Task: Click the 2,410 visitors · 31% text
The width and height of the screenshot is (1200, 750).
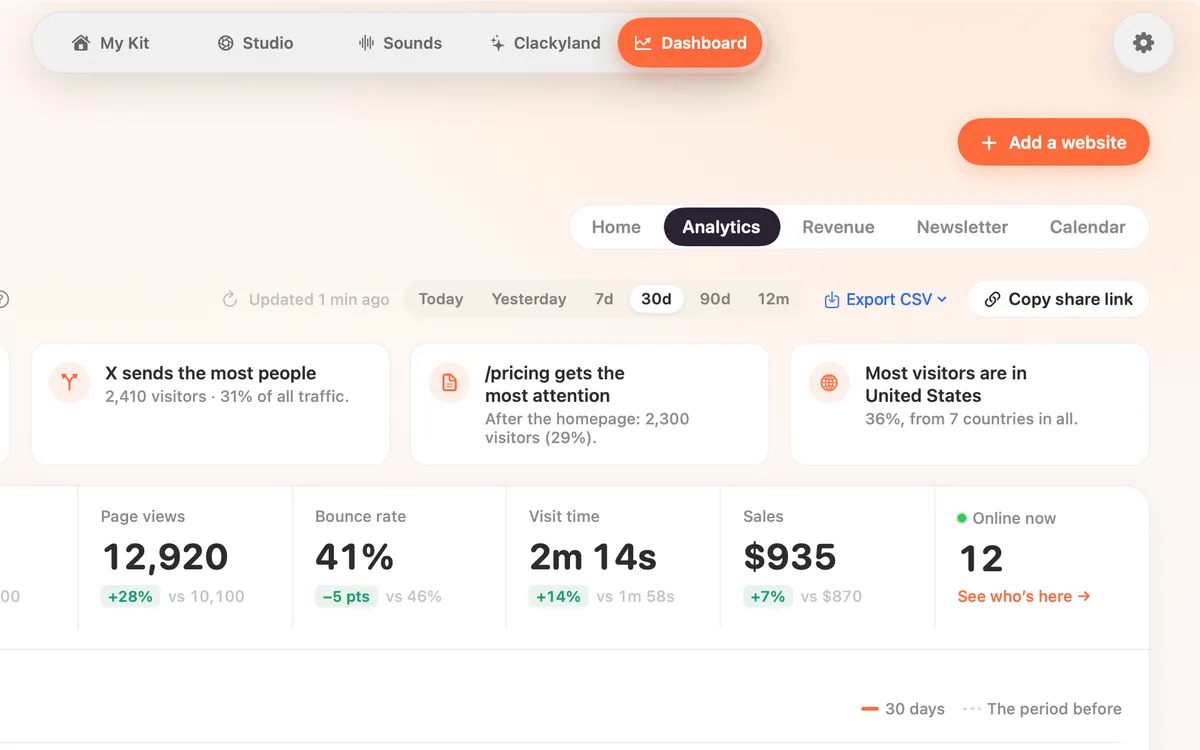Action: click(x=227, y=396)
